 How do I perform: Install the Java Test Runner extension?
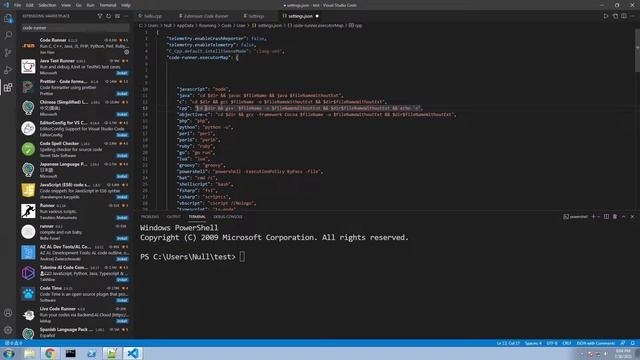[x=122, y=73]
